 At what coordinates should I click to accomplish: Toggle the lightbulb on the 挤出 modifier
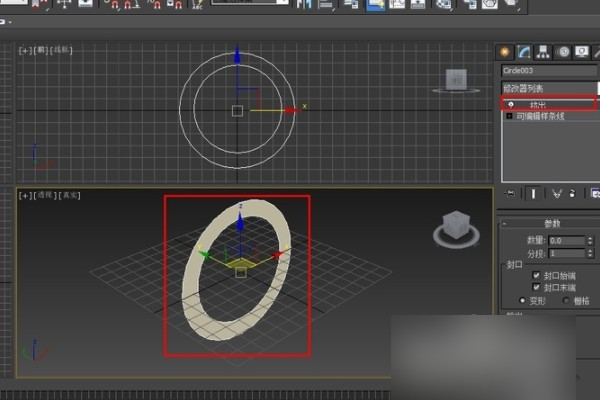pyautogui.click(x=511, y=104)
